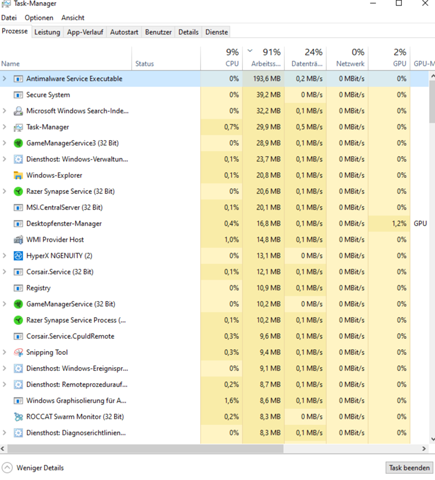The height and width of the screenshot is (480, 435).
Task: Click the Weniger Details link text
Action: [x=40, y=468]
